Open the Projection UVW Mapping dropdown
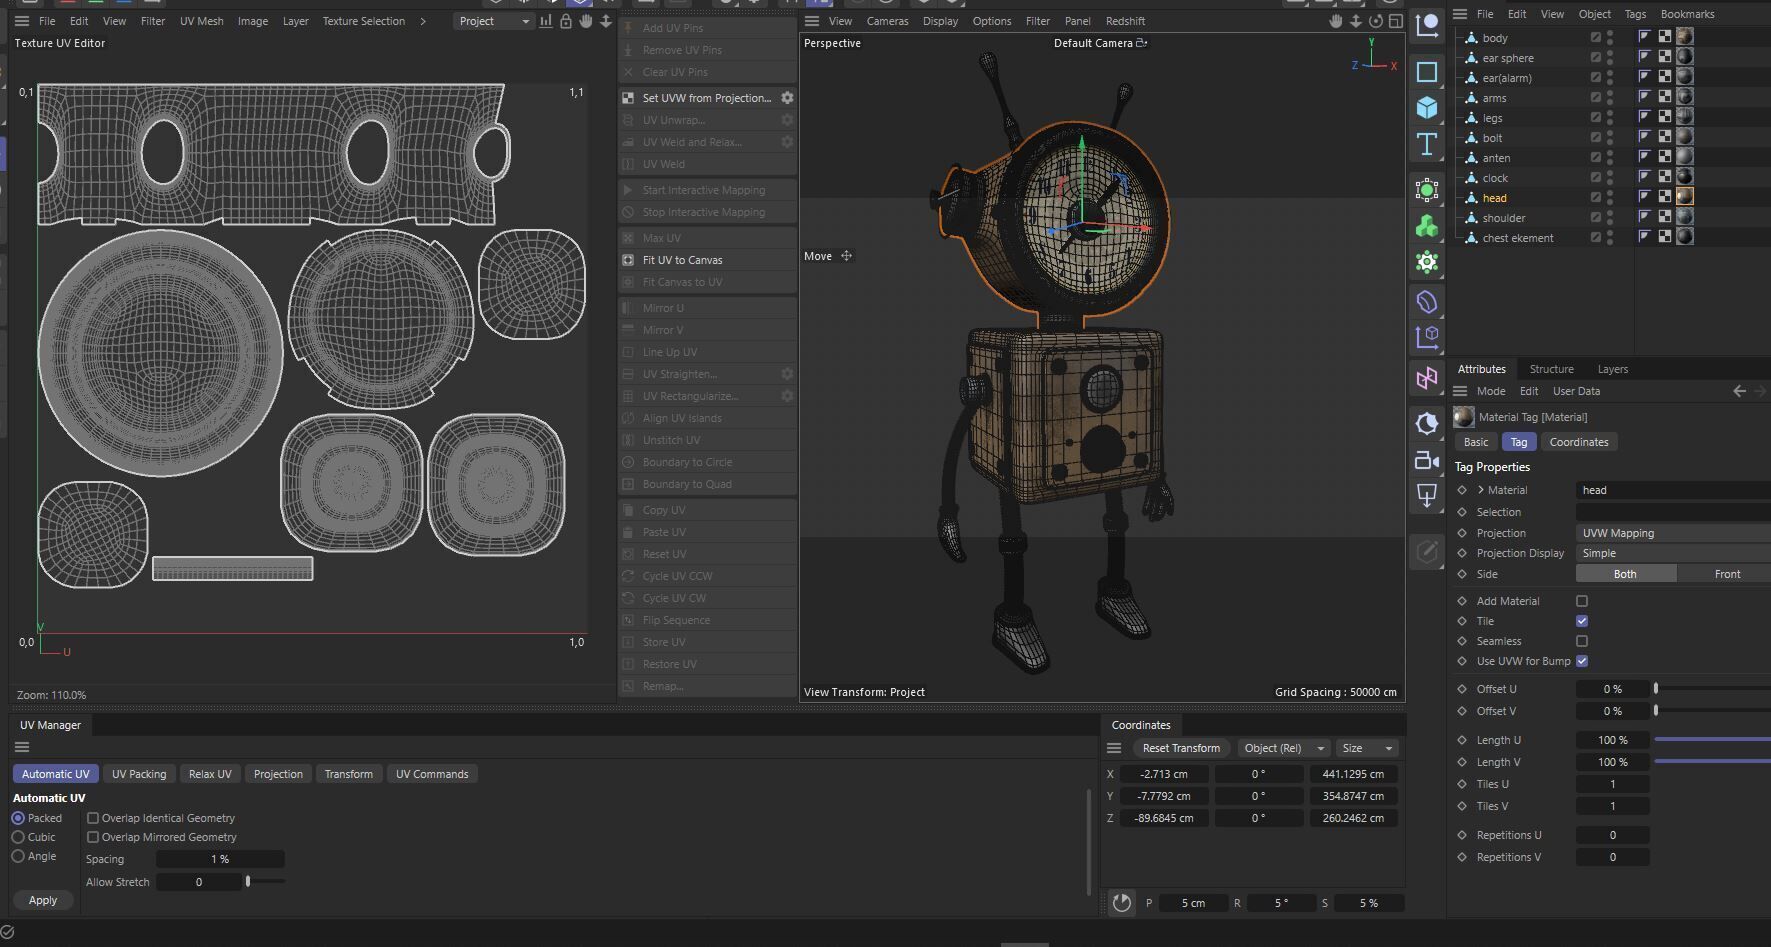 [x=1673, y=533]
